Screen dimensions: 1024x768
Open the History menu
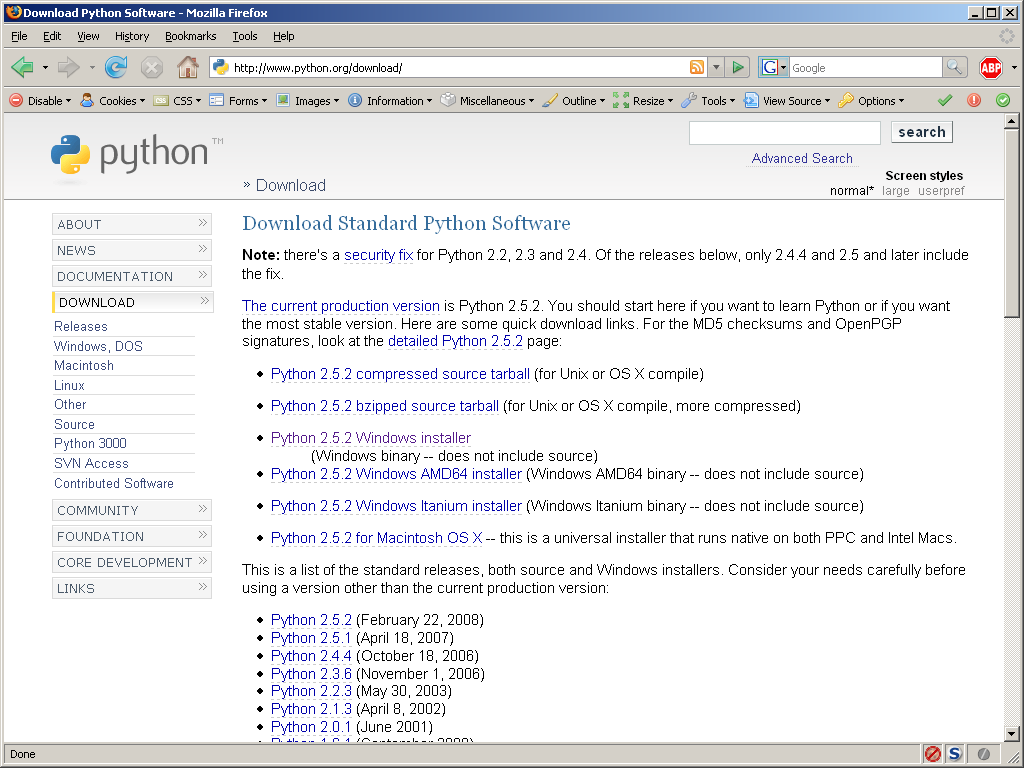[132, 36]
